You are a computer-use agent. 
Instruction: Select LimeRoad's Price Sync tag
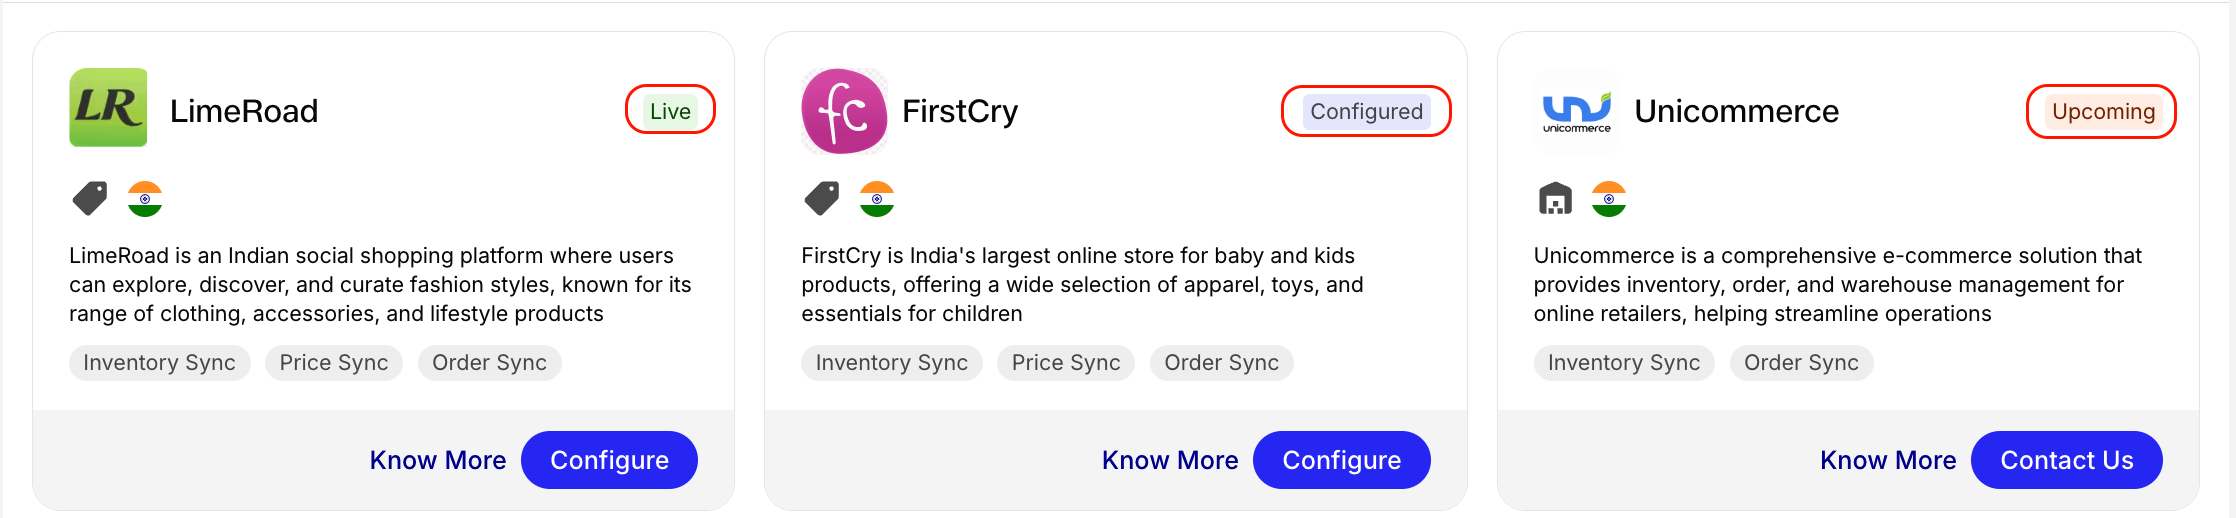coord(334,363)
